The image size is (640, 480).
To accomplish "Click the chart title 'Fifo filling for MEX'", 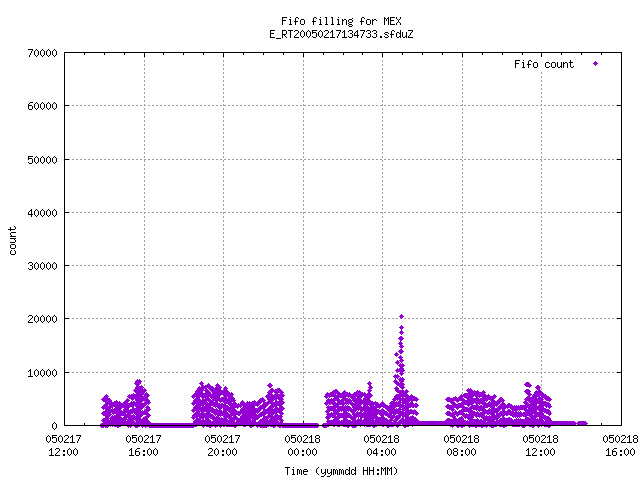I will coord(341,21).
